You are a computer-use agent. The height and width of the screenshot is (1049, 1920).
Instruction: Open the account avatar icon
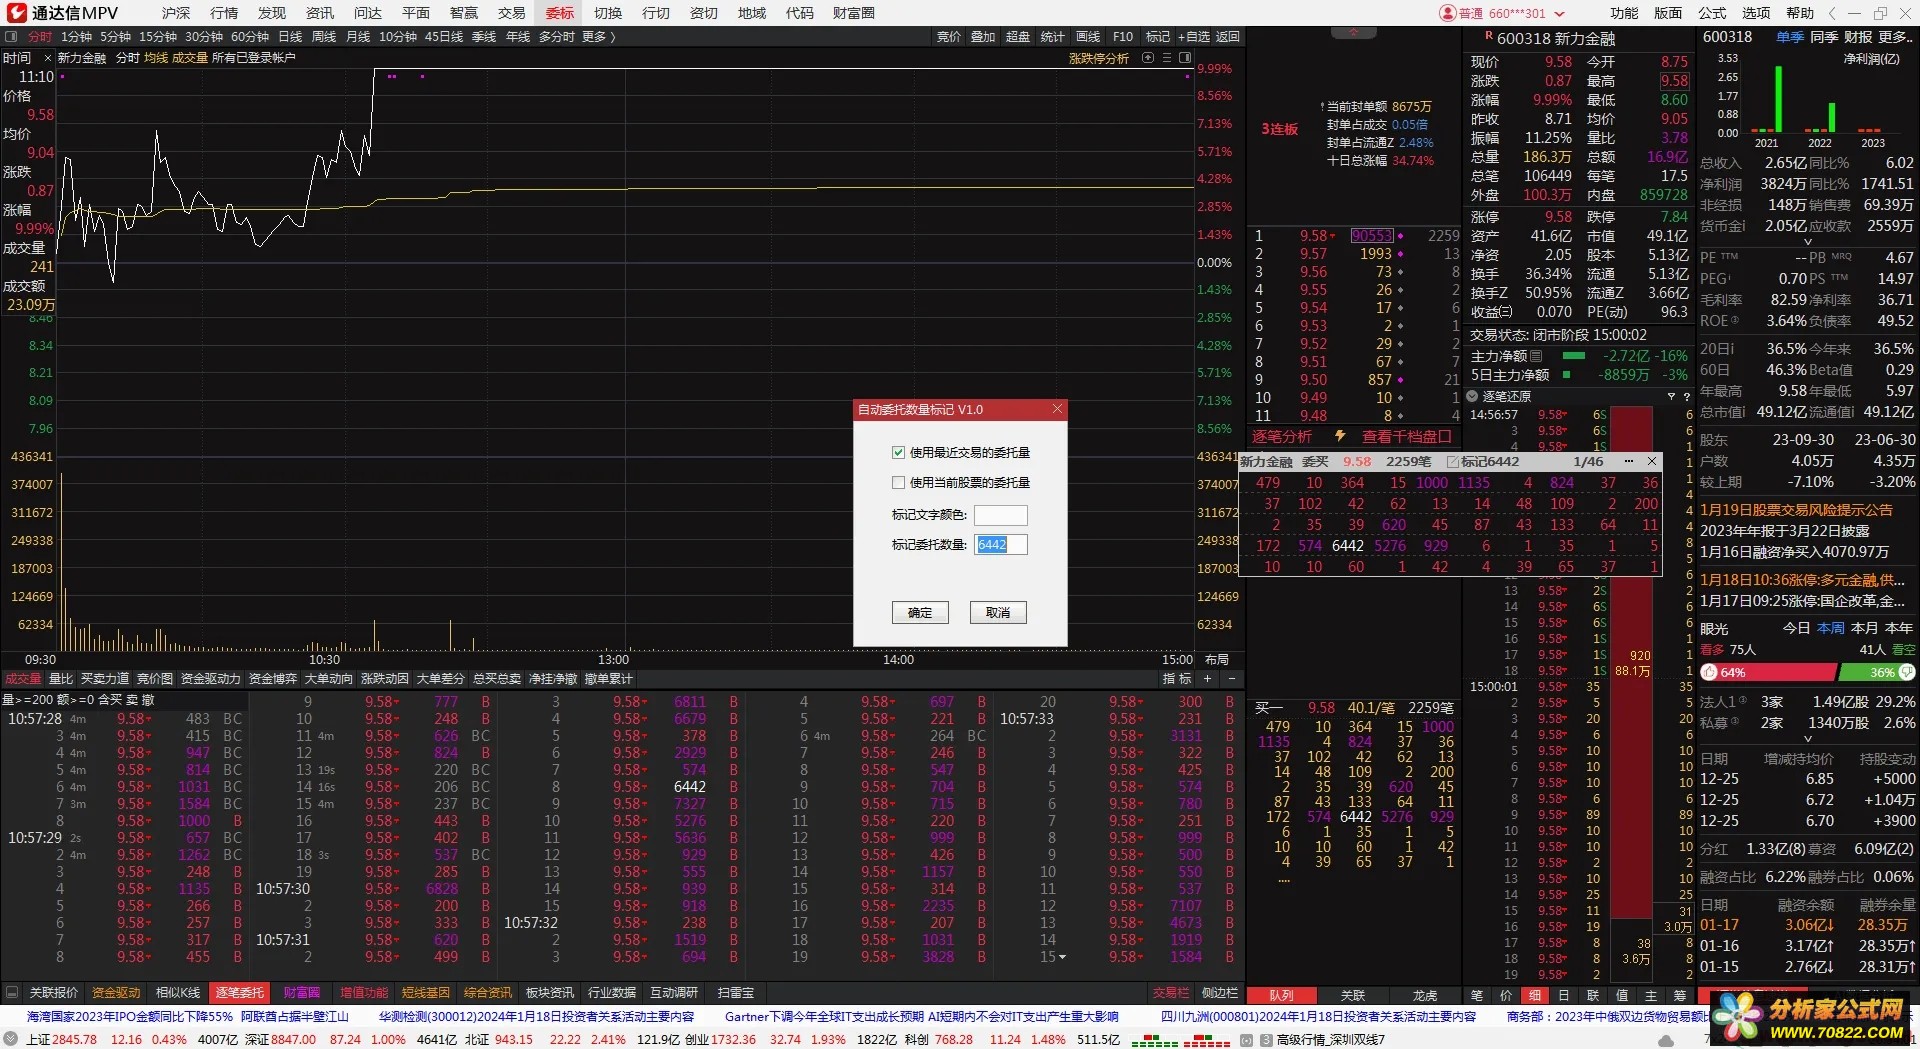coord(1447,13)
